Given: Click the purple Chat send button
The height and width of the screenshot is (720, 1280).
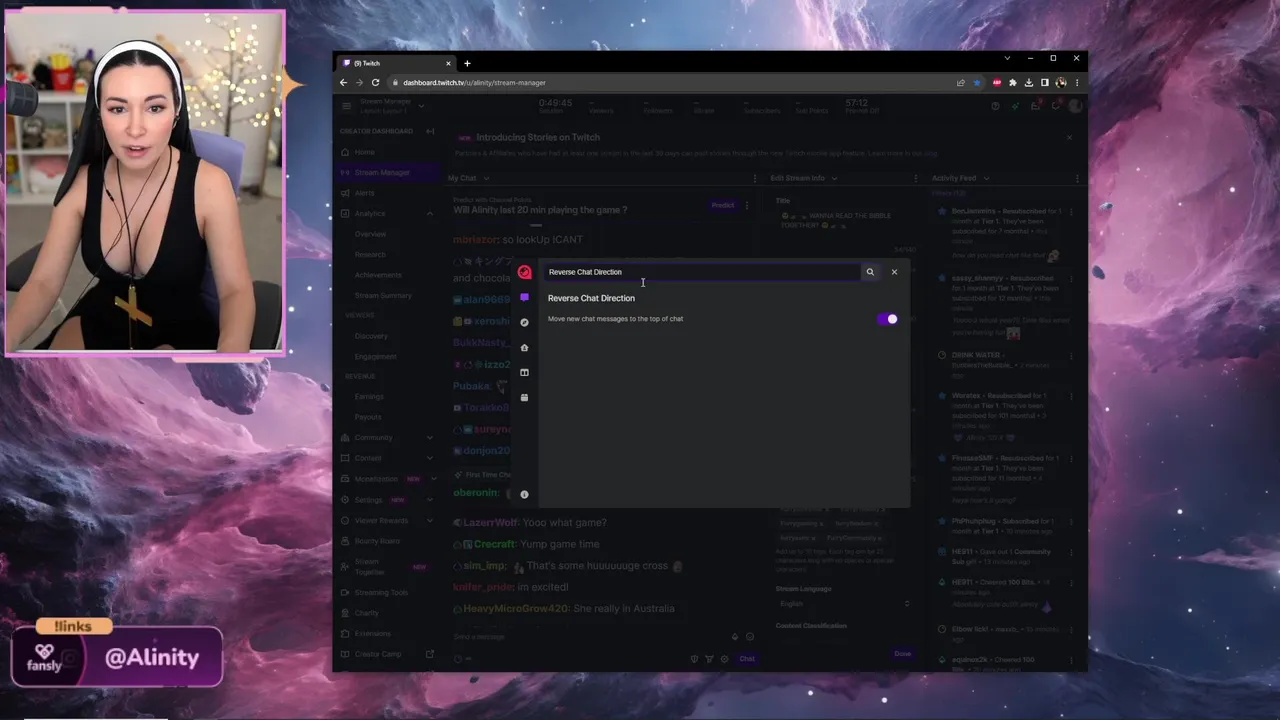Looking at the screenshot, I should point(747,658).
